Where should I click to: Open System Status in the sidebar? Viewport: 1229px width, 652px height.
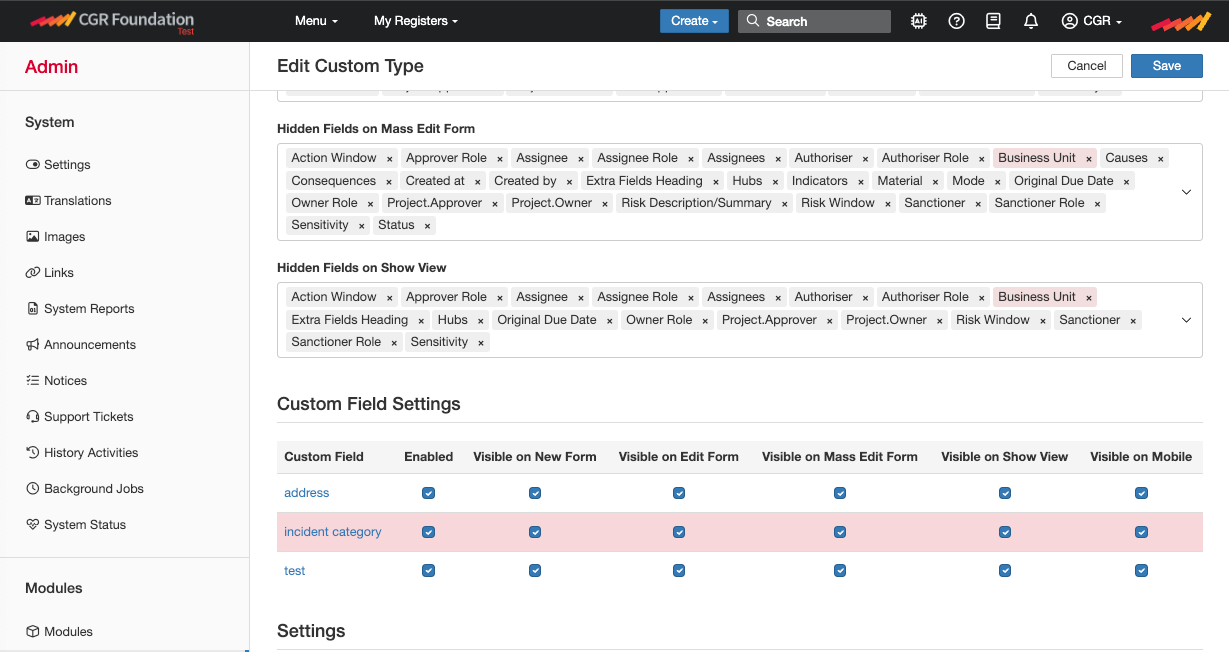85,524
